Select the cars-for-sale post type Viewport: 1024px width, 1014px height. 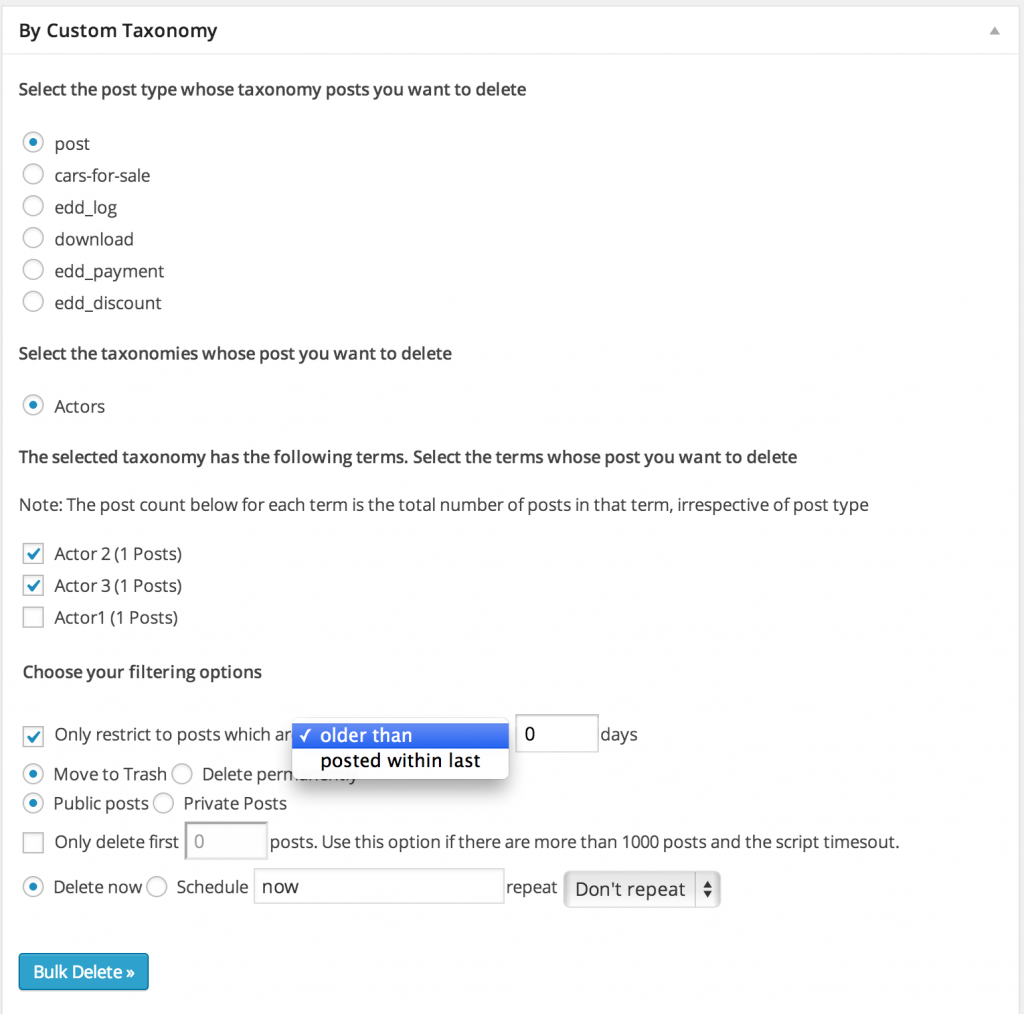32,175
